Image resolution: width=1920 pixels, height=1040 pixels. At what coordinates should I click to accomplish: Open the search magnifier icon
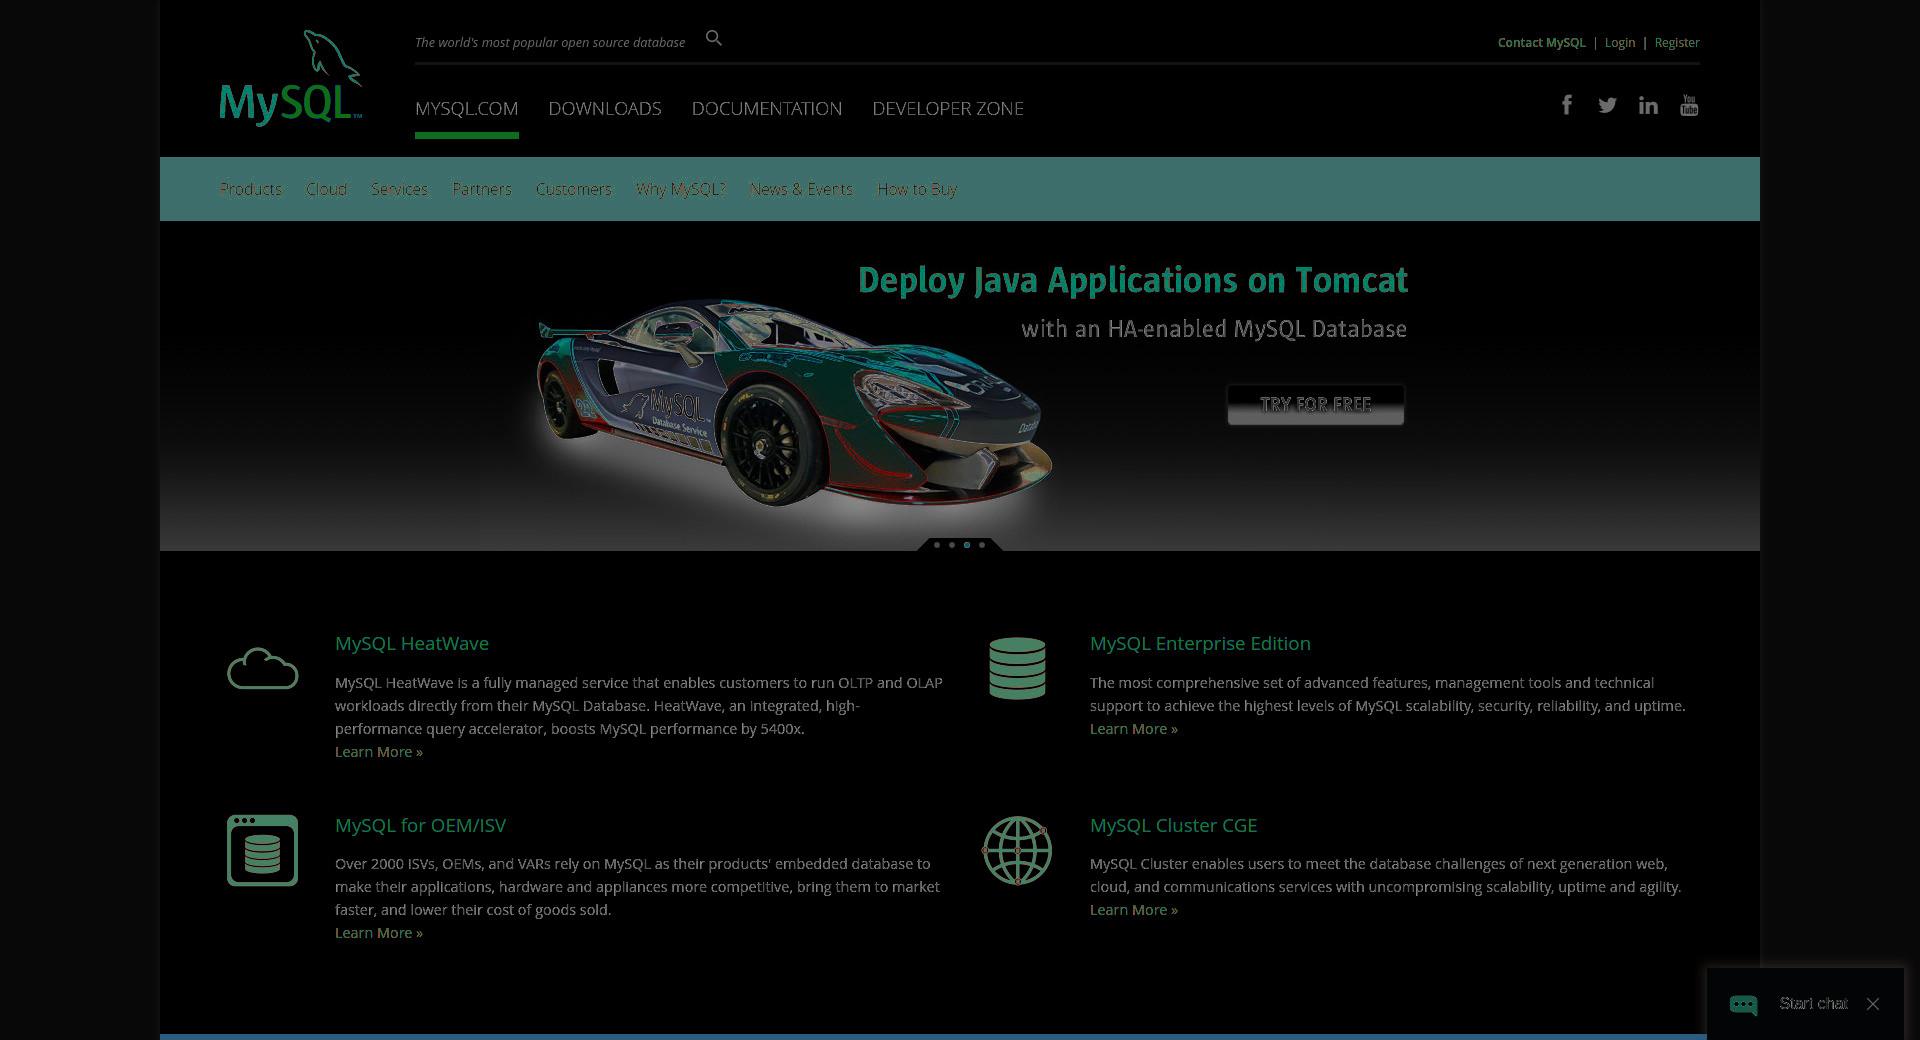point(713,38)
